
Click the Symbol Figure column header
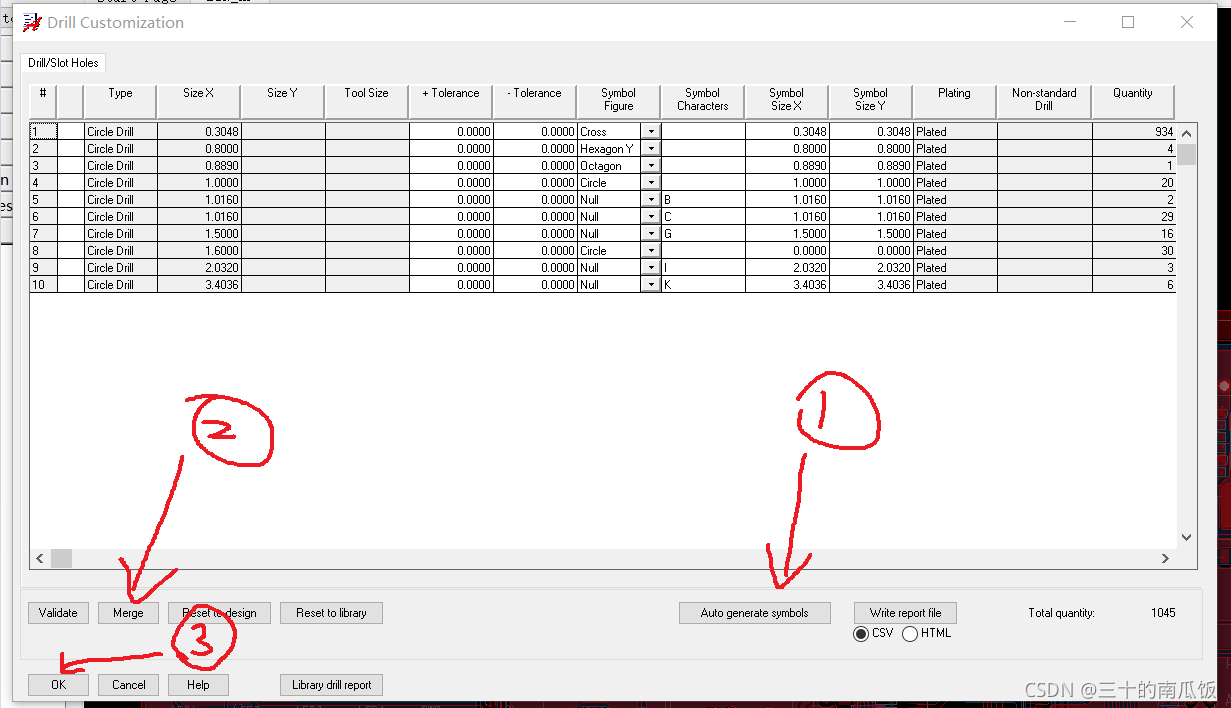(618, 100)
